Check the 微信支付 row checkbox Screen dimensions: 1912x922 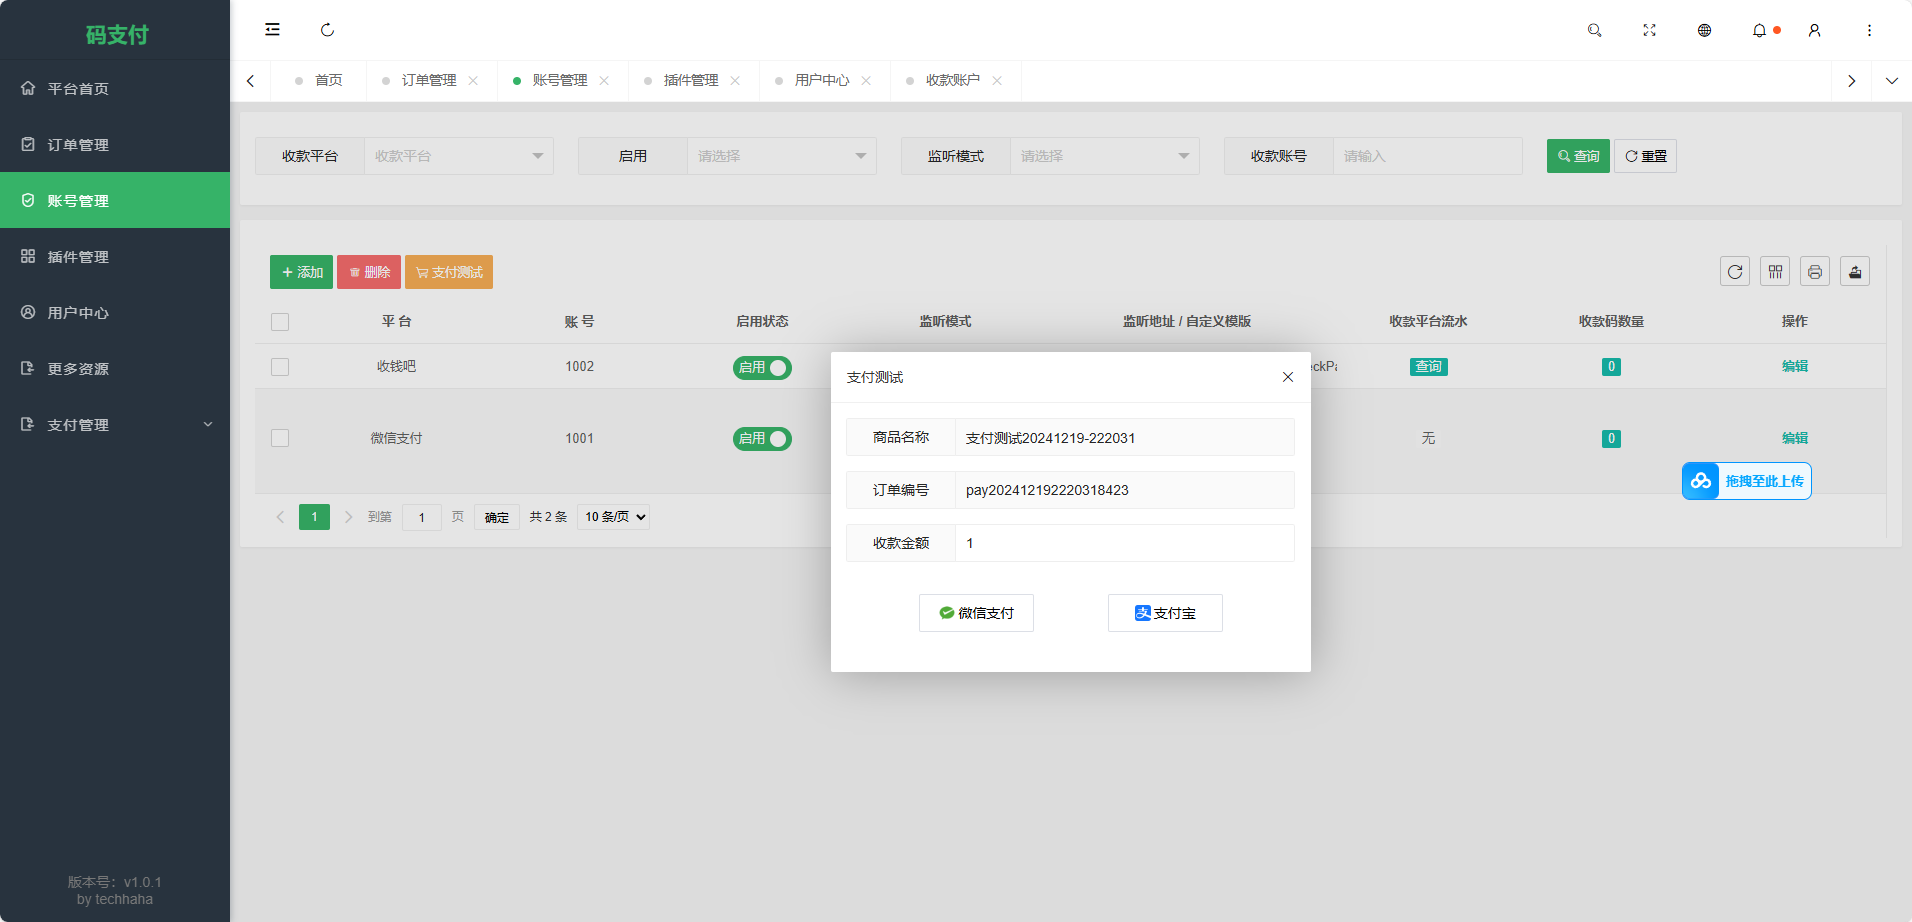(x=280, y=438)
